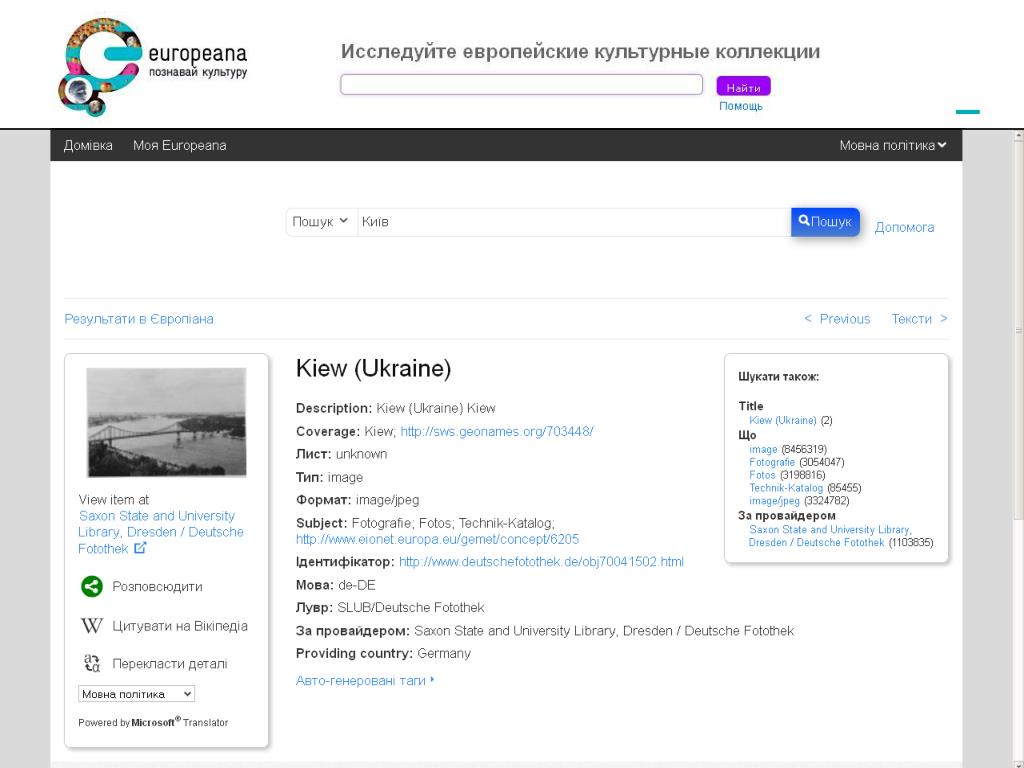The height and width of the screenshot is (768, 1024).
Task: Click Цитувати на Вікіпедіа link
Action: coord(180,626)
